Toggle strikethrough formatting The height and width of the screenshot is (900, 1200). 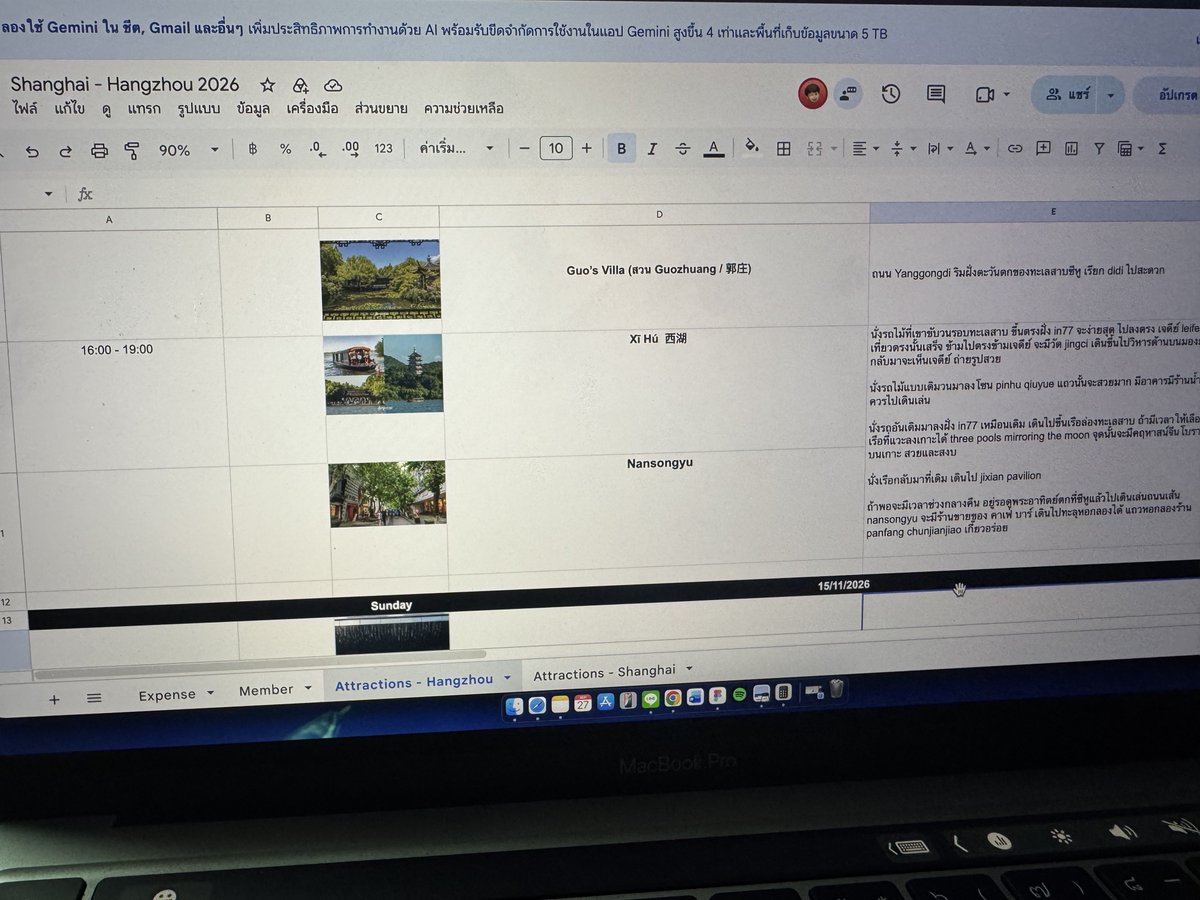point(683,149)
